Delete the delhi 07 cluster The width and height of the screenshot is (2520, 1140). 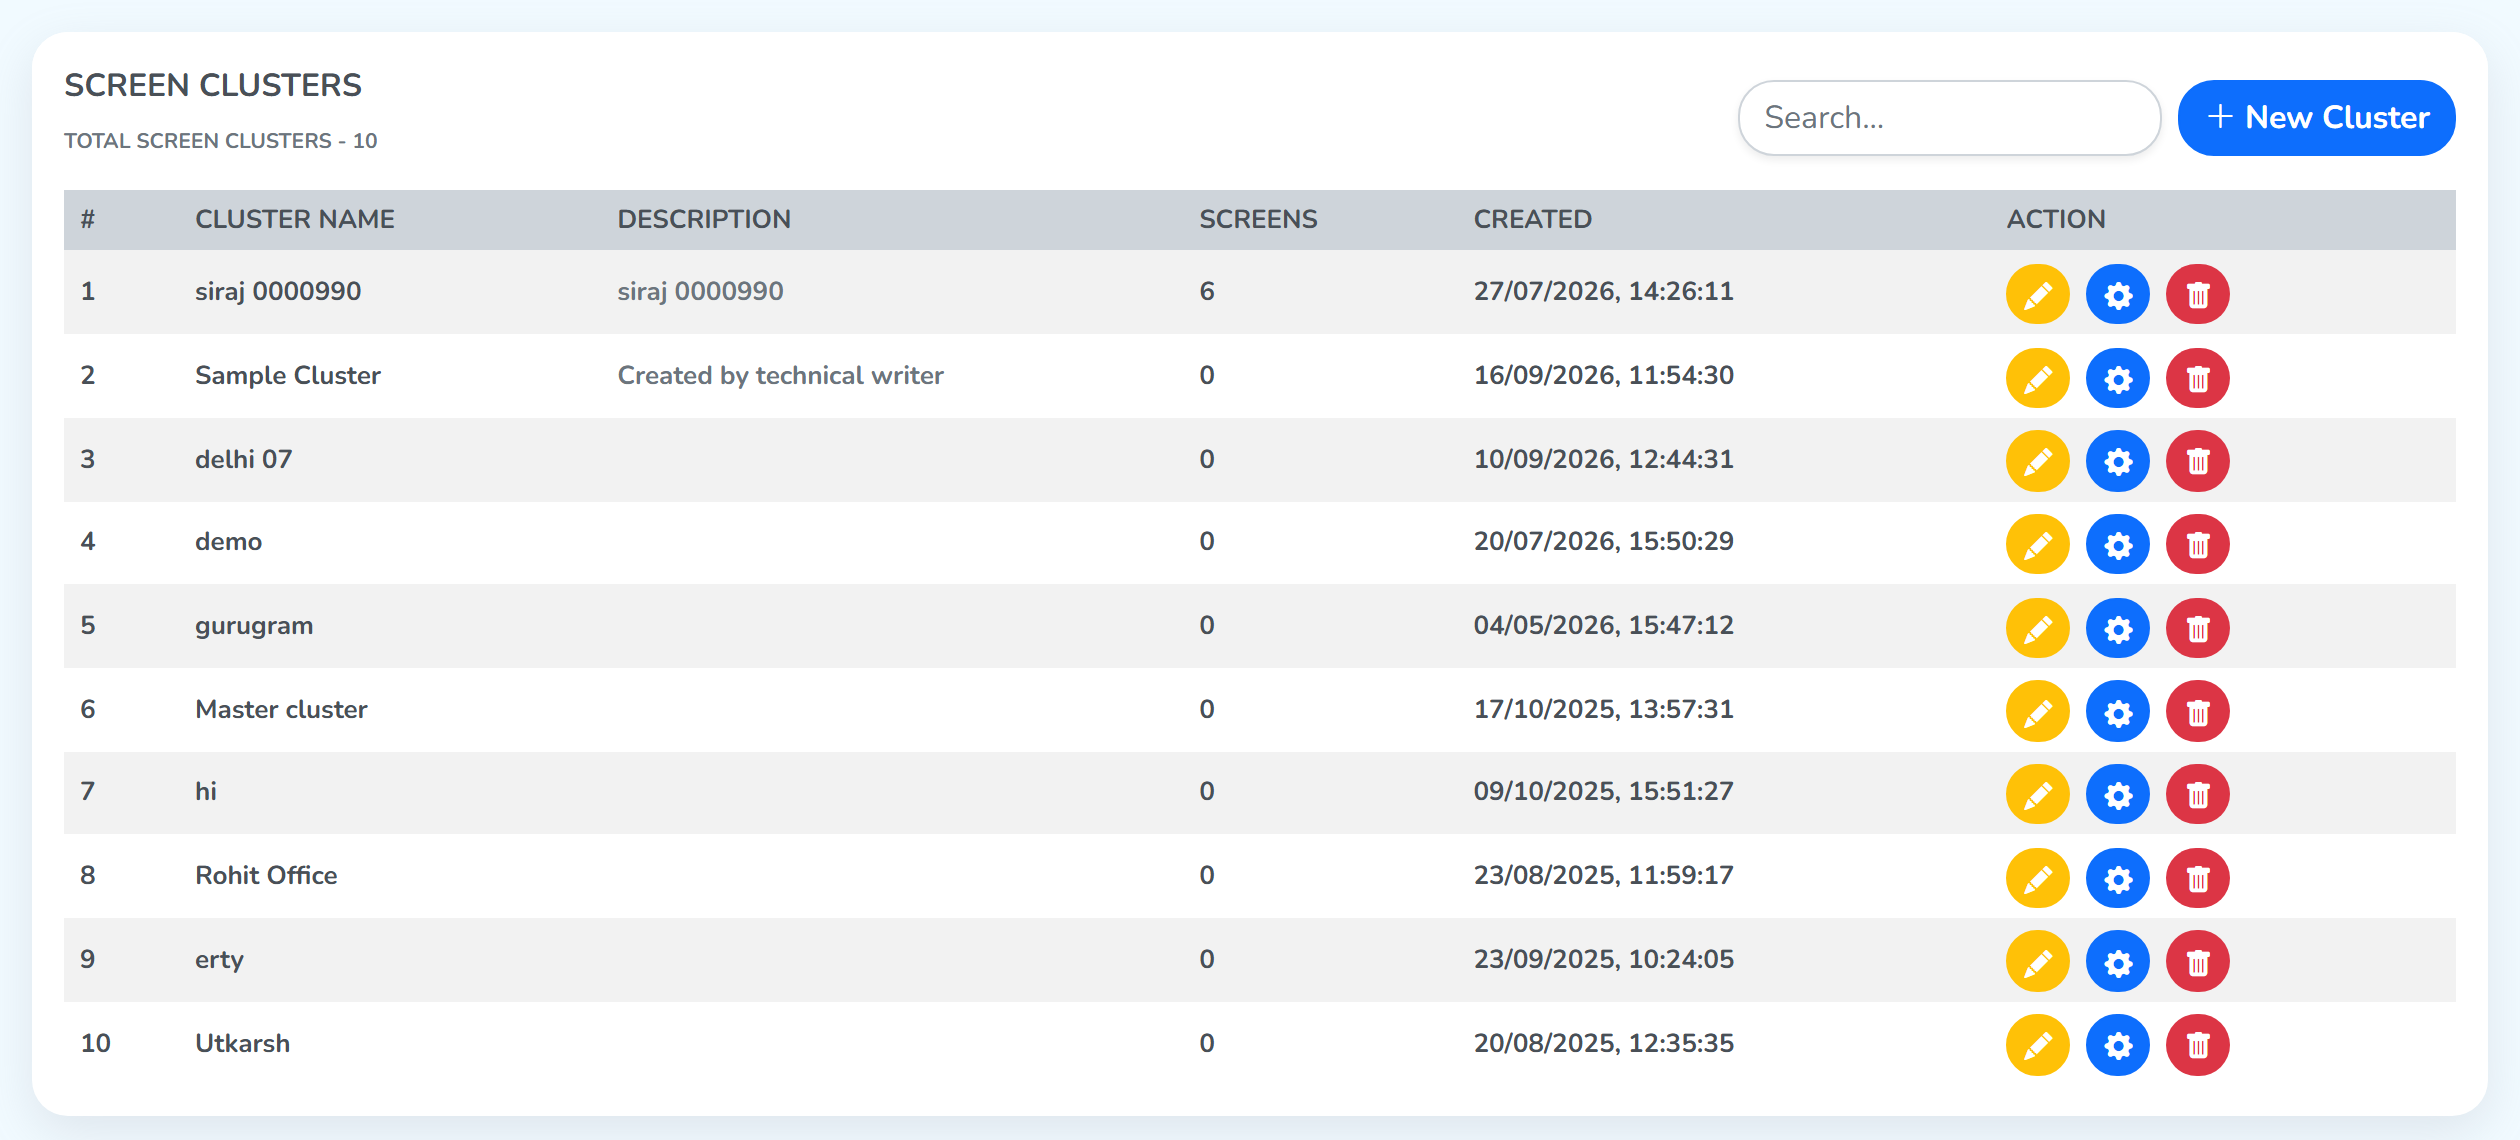click(2197, 461)
